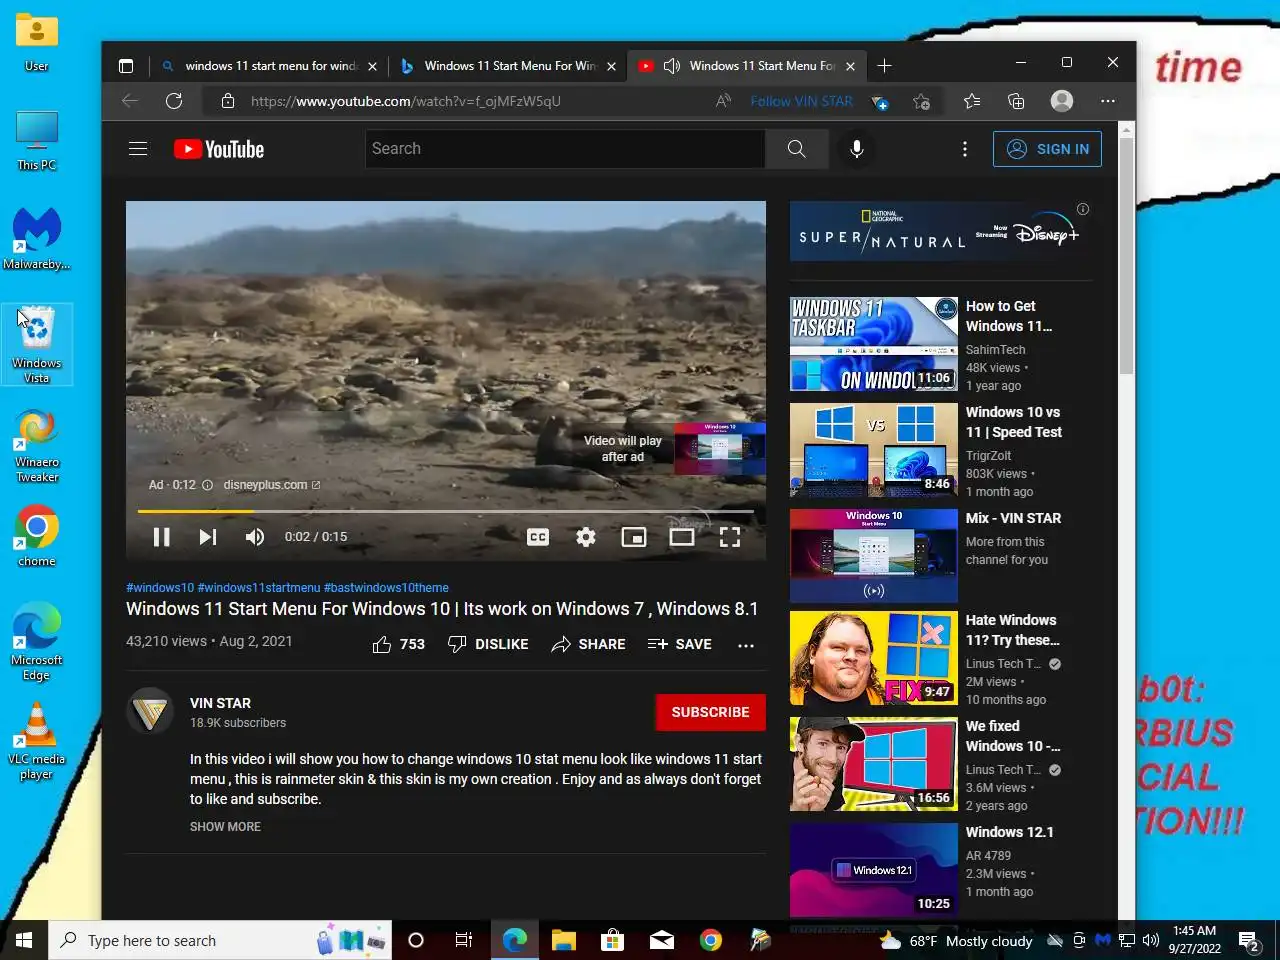This screenshot has width=1280, height=960.
Task: Open Windows Start menu
Action: [x=24, y=940]
